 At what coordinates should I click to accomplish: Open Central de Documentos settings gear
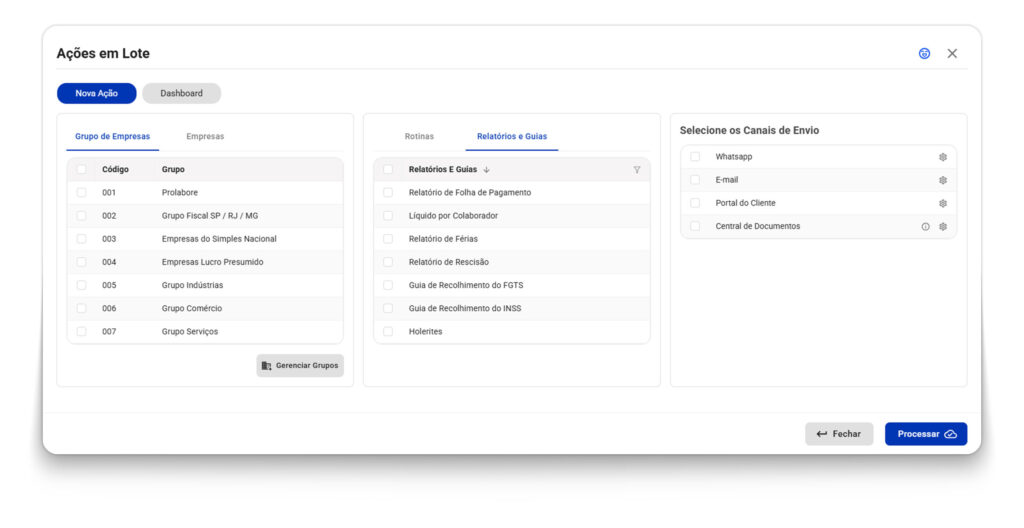point(942,227)
